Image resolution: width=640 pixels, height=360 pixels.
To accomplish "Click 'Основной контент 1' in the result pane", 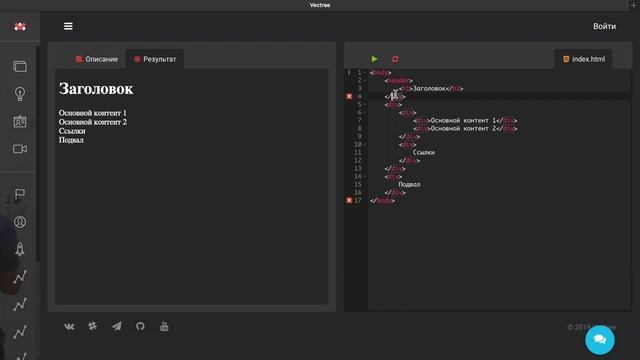I will 93,113.
